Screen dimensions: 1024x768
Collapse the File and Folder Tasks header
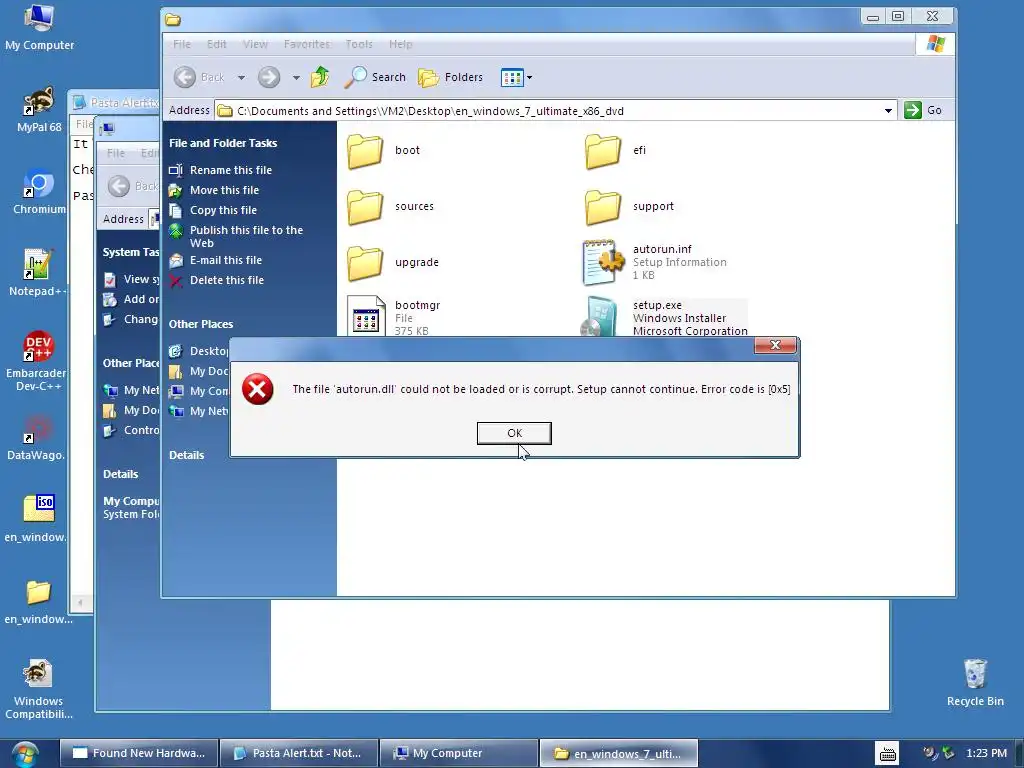pos(223,143)
